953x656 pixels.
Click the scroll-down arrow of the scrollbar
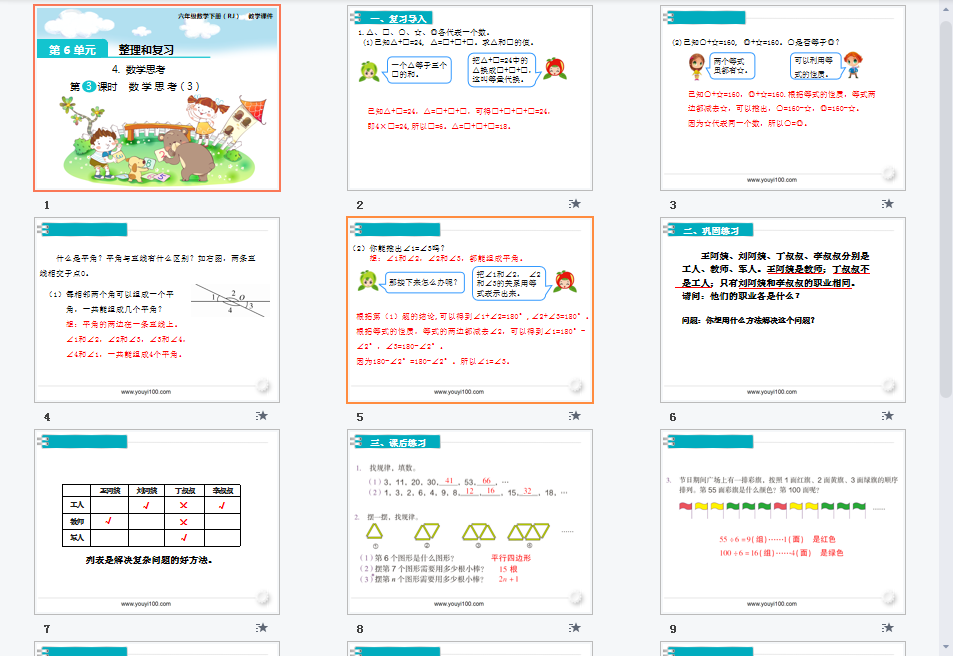(x=946, y=647)
